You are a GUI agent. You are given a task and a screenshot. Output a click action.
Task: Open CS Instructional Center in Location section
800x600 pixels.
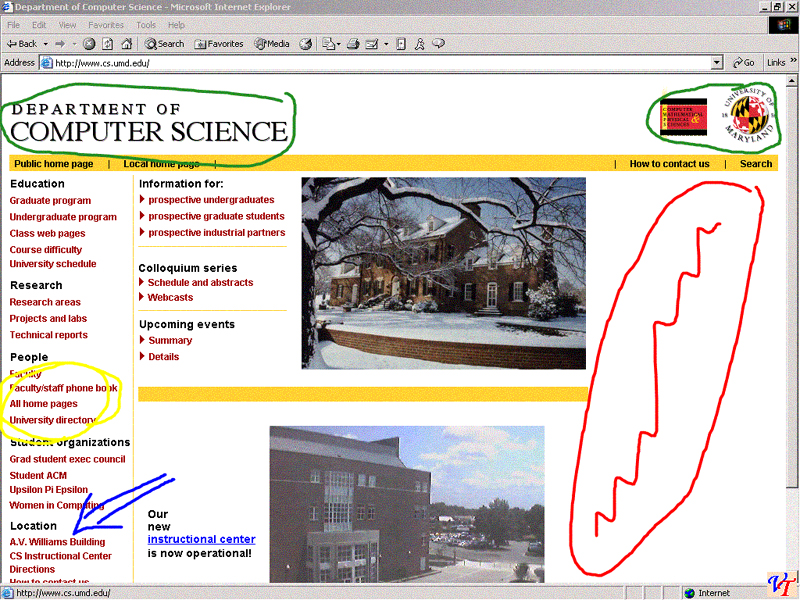point(60,556)
